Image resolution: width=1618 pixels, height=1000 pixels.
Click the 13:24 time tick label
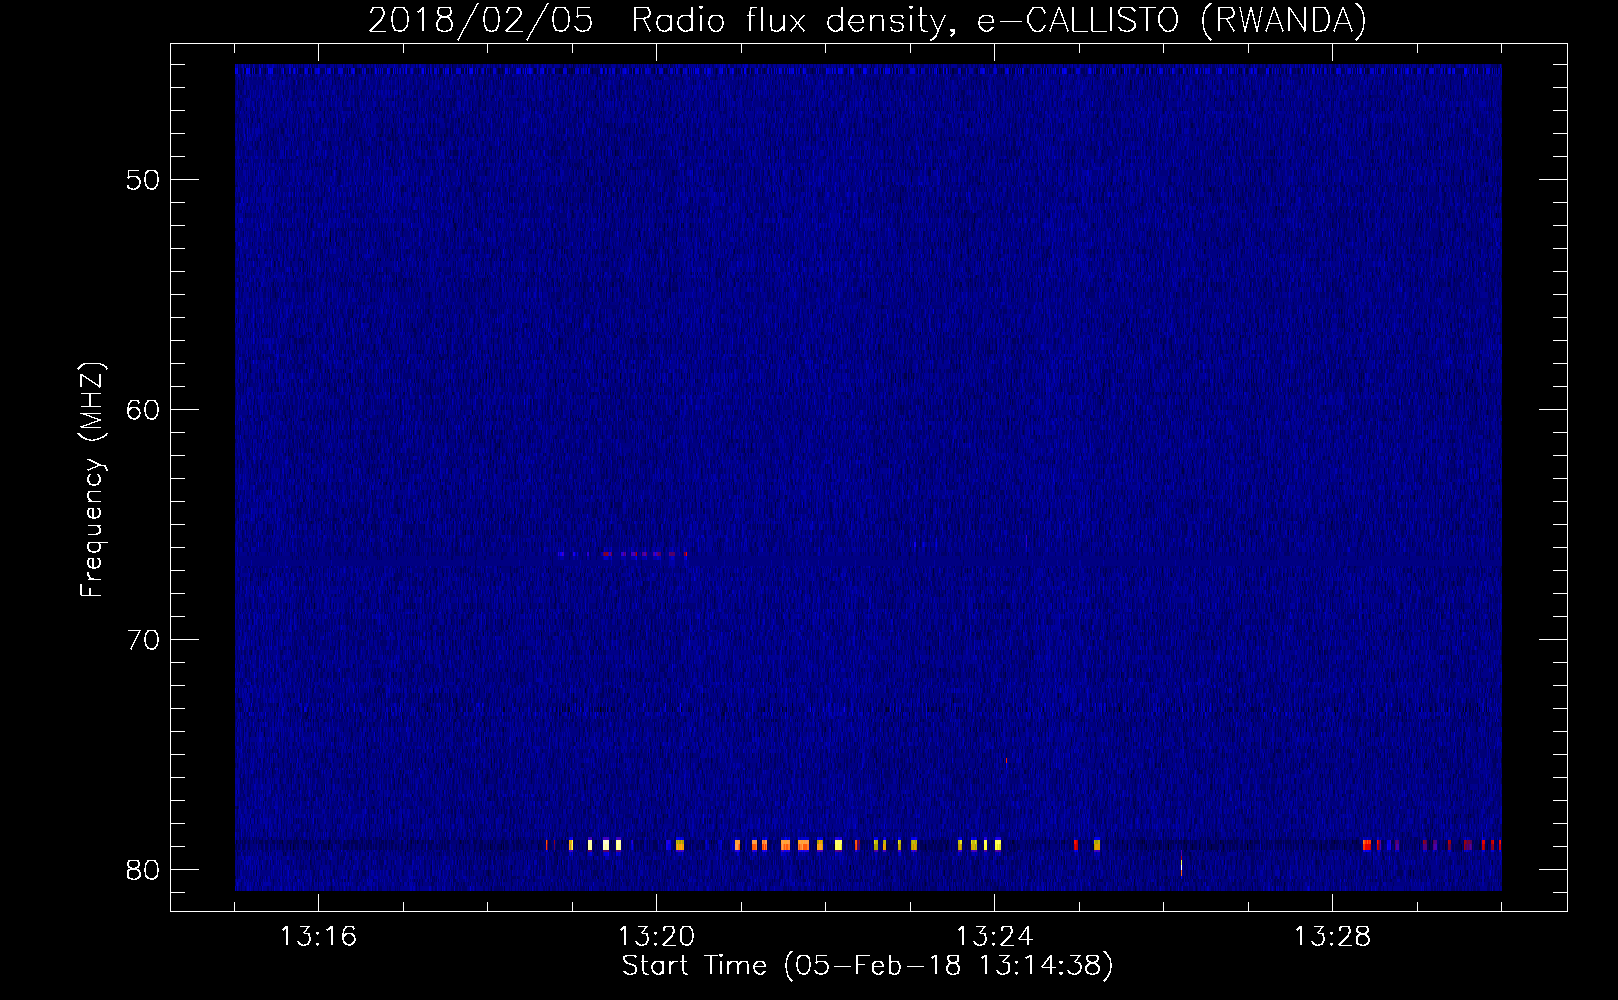(x=994, y=937)
